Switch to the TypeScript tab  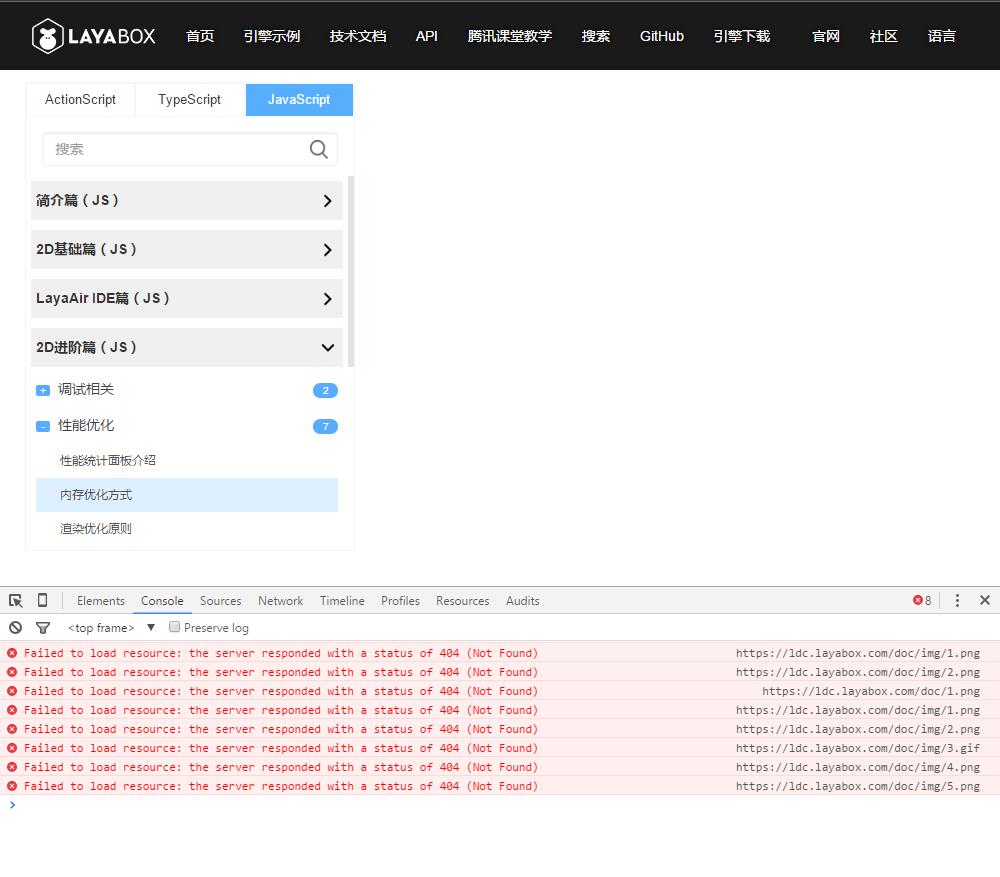click(189, 99)
